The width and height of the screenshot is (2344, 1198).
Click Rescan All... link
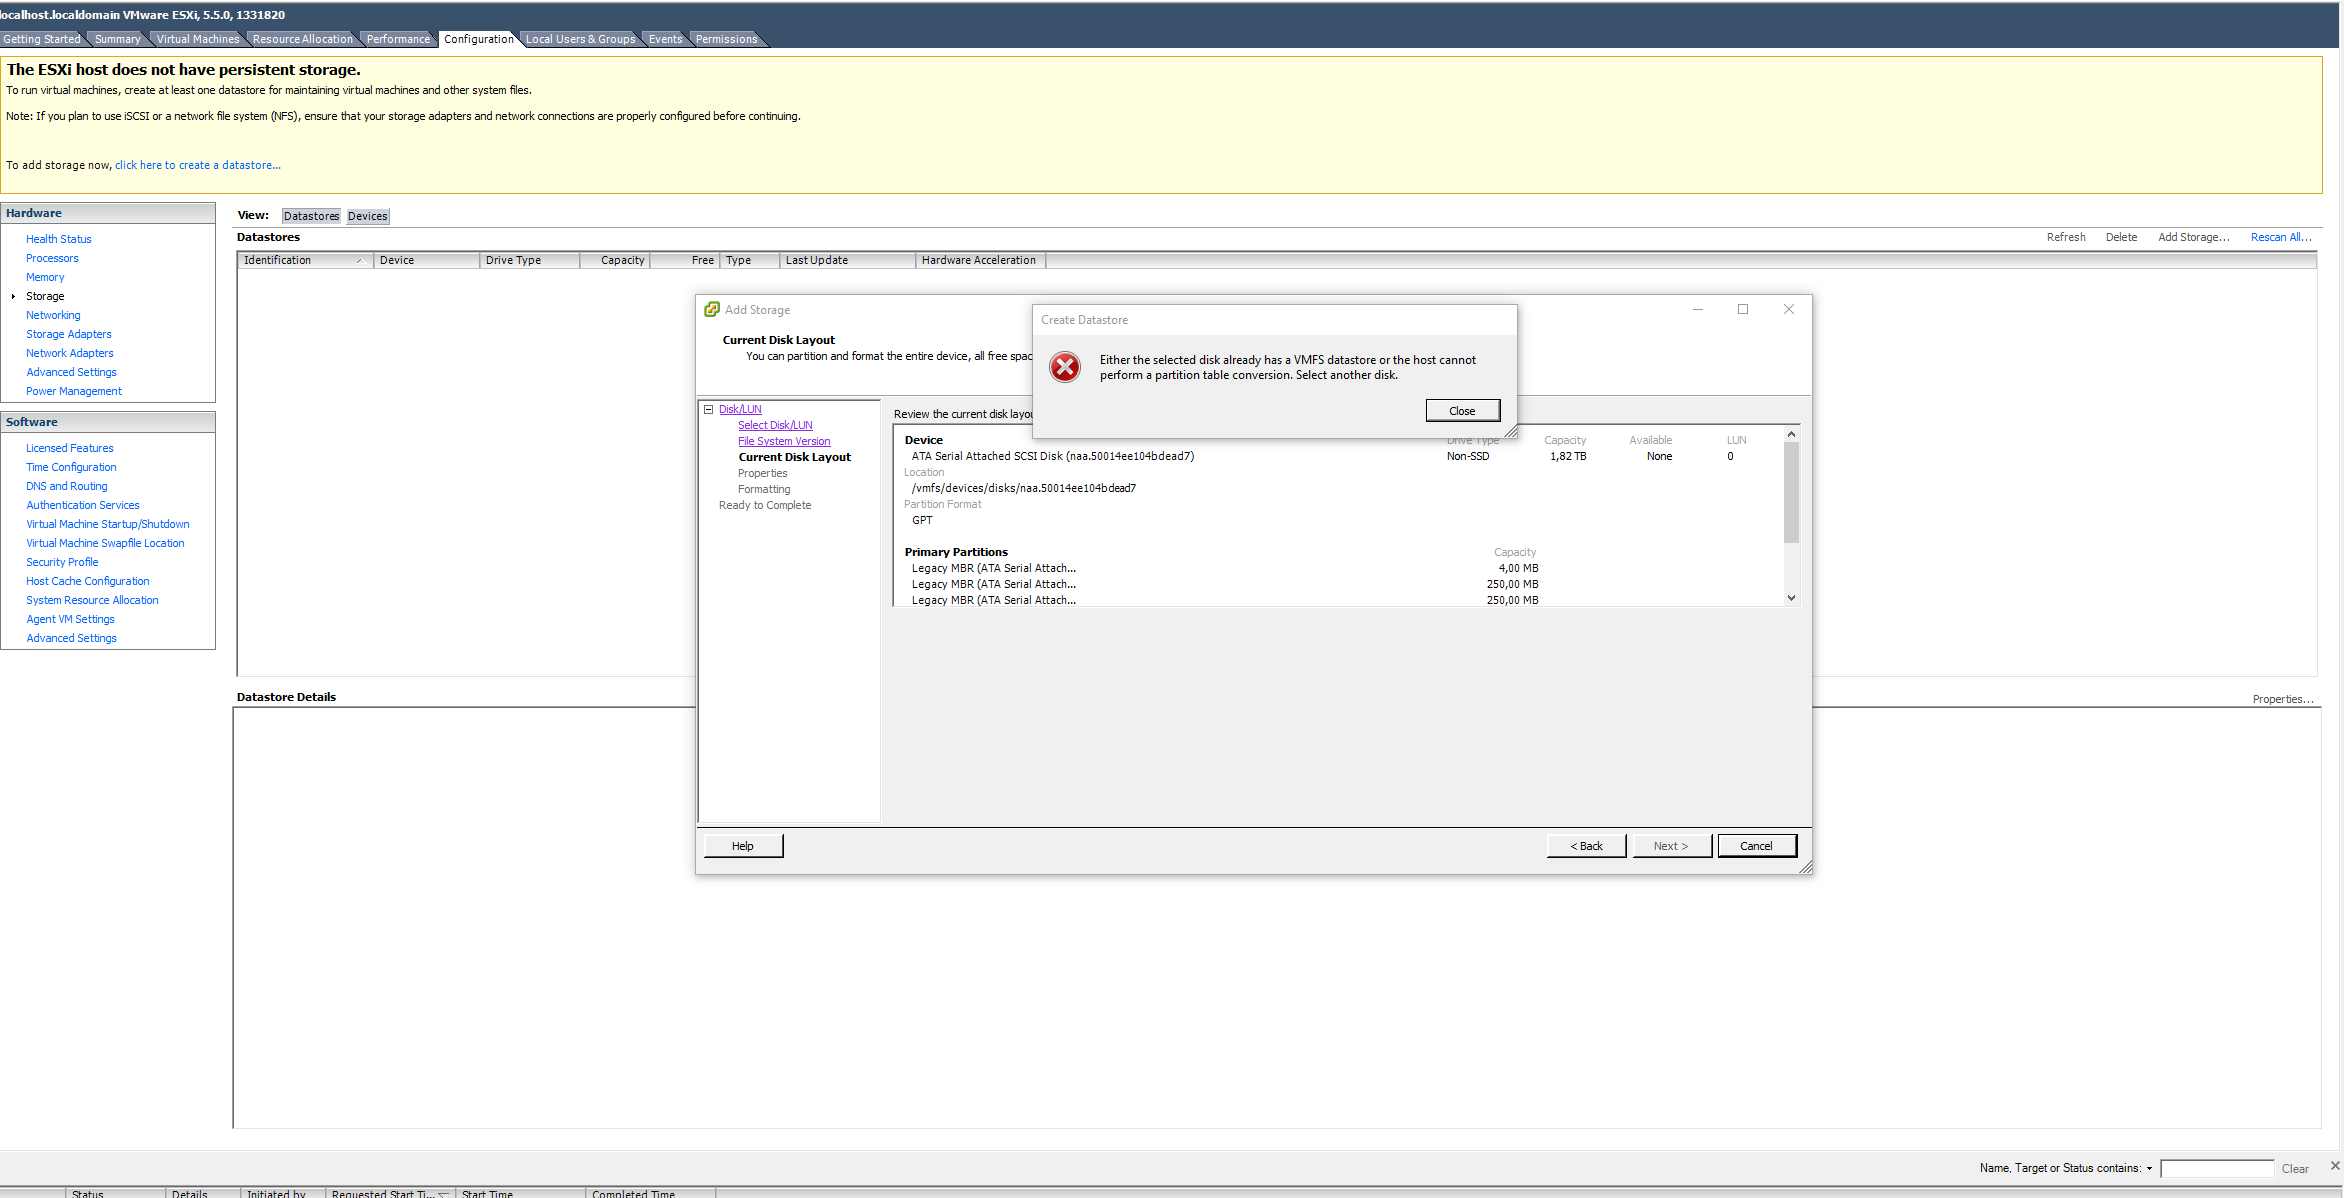2281,237
